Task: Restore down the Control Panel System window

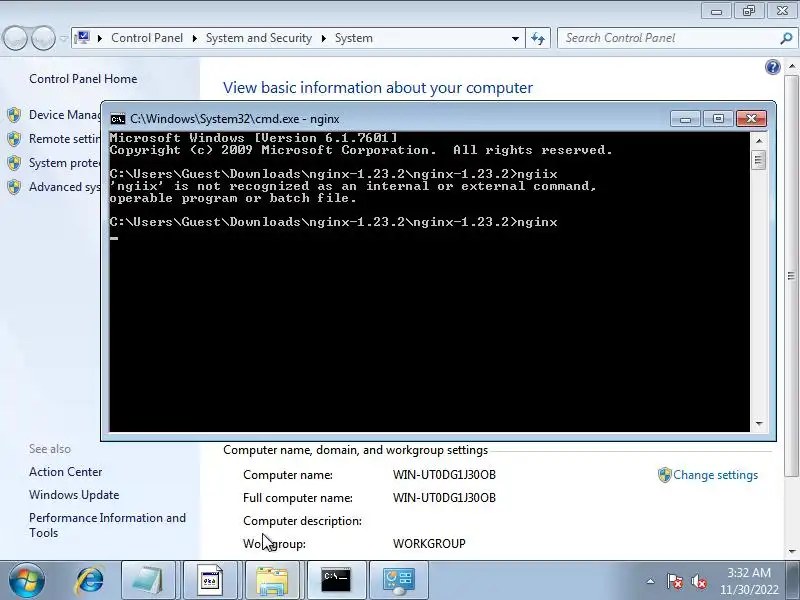Action: click(748, 10)
